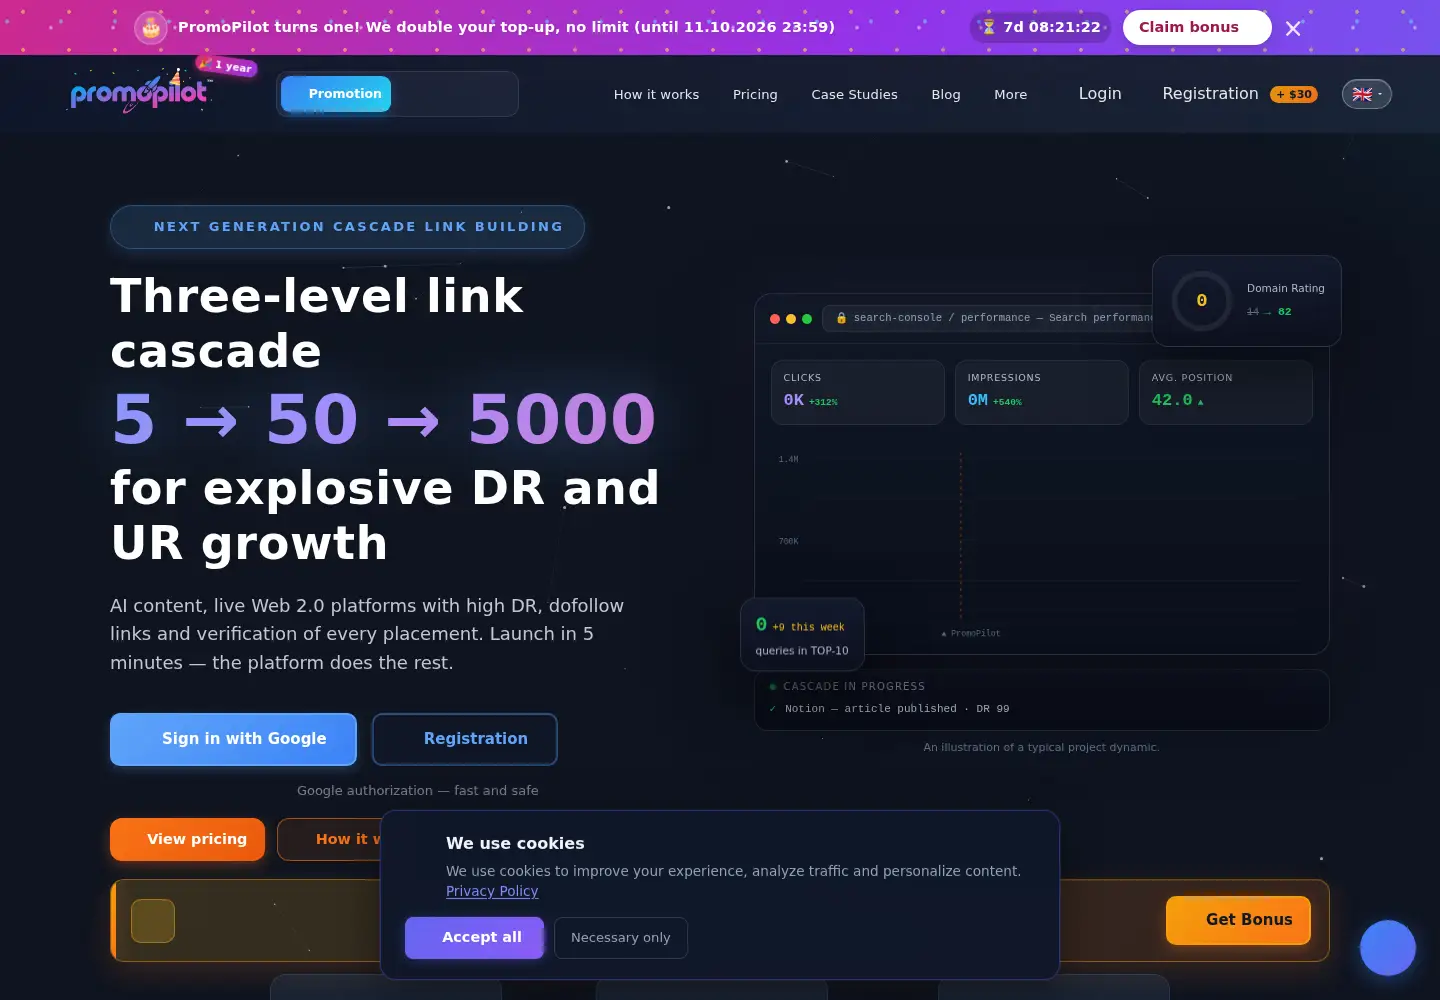Sign in with Google

click(233, 739)
